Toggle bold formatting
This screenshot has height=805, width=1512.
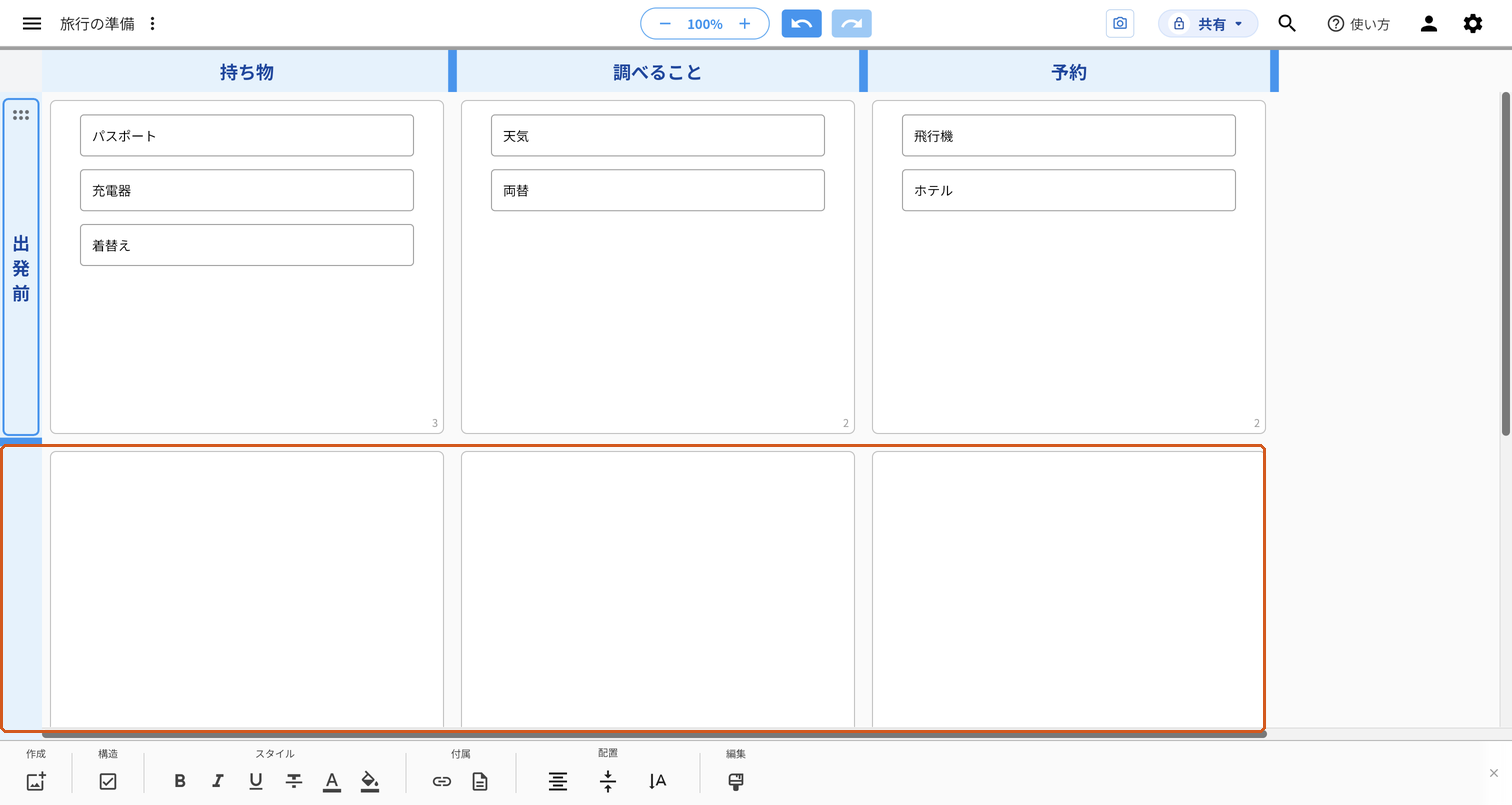tap(180, 782)
